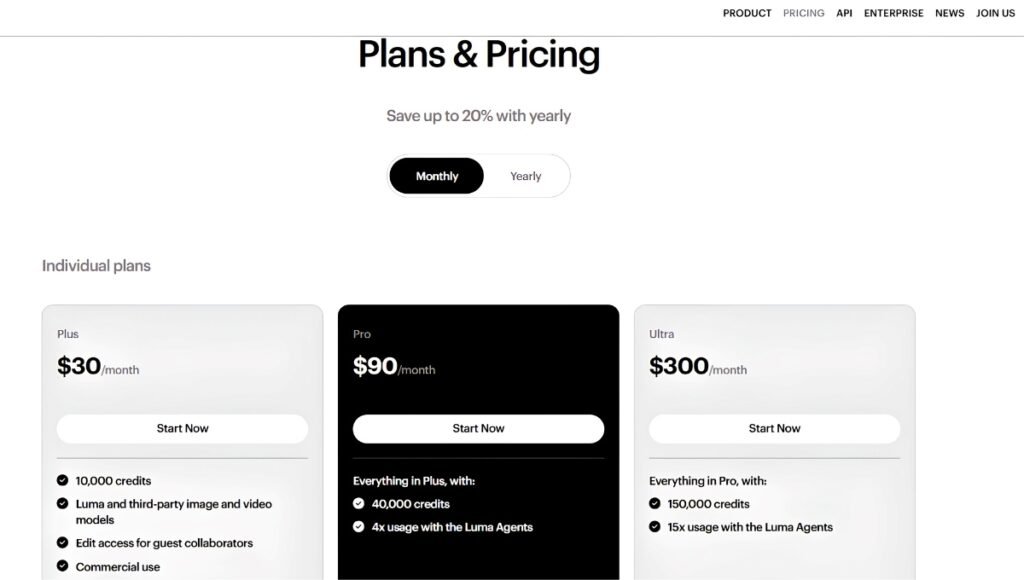1024x580 pixels.
Task: Click checkmark icon next to Commercial use
Action: click(63, 566)
